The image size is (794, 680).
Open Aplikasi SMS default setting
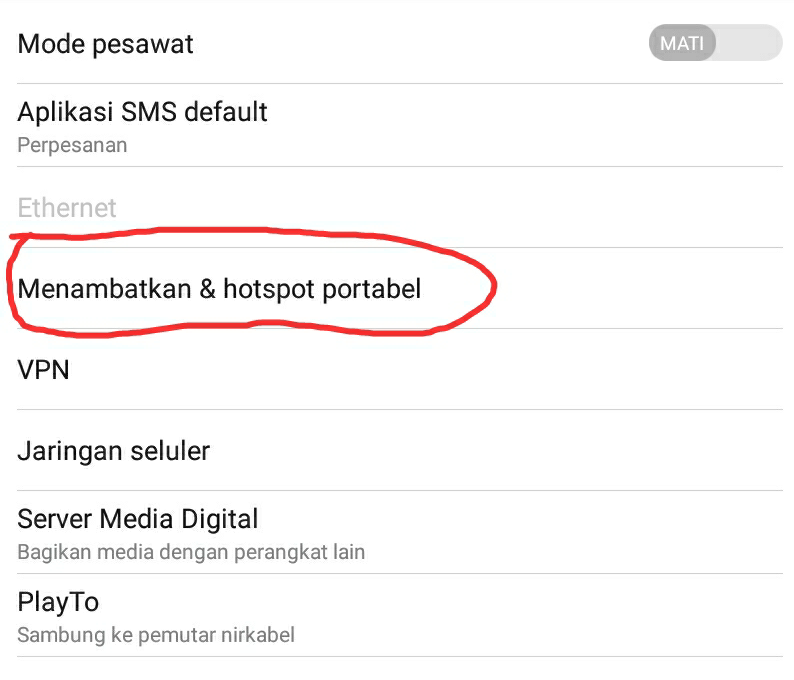[400, 126]
